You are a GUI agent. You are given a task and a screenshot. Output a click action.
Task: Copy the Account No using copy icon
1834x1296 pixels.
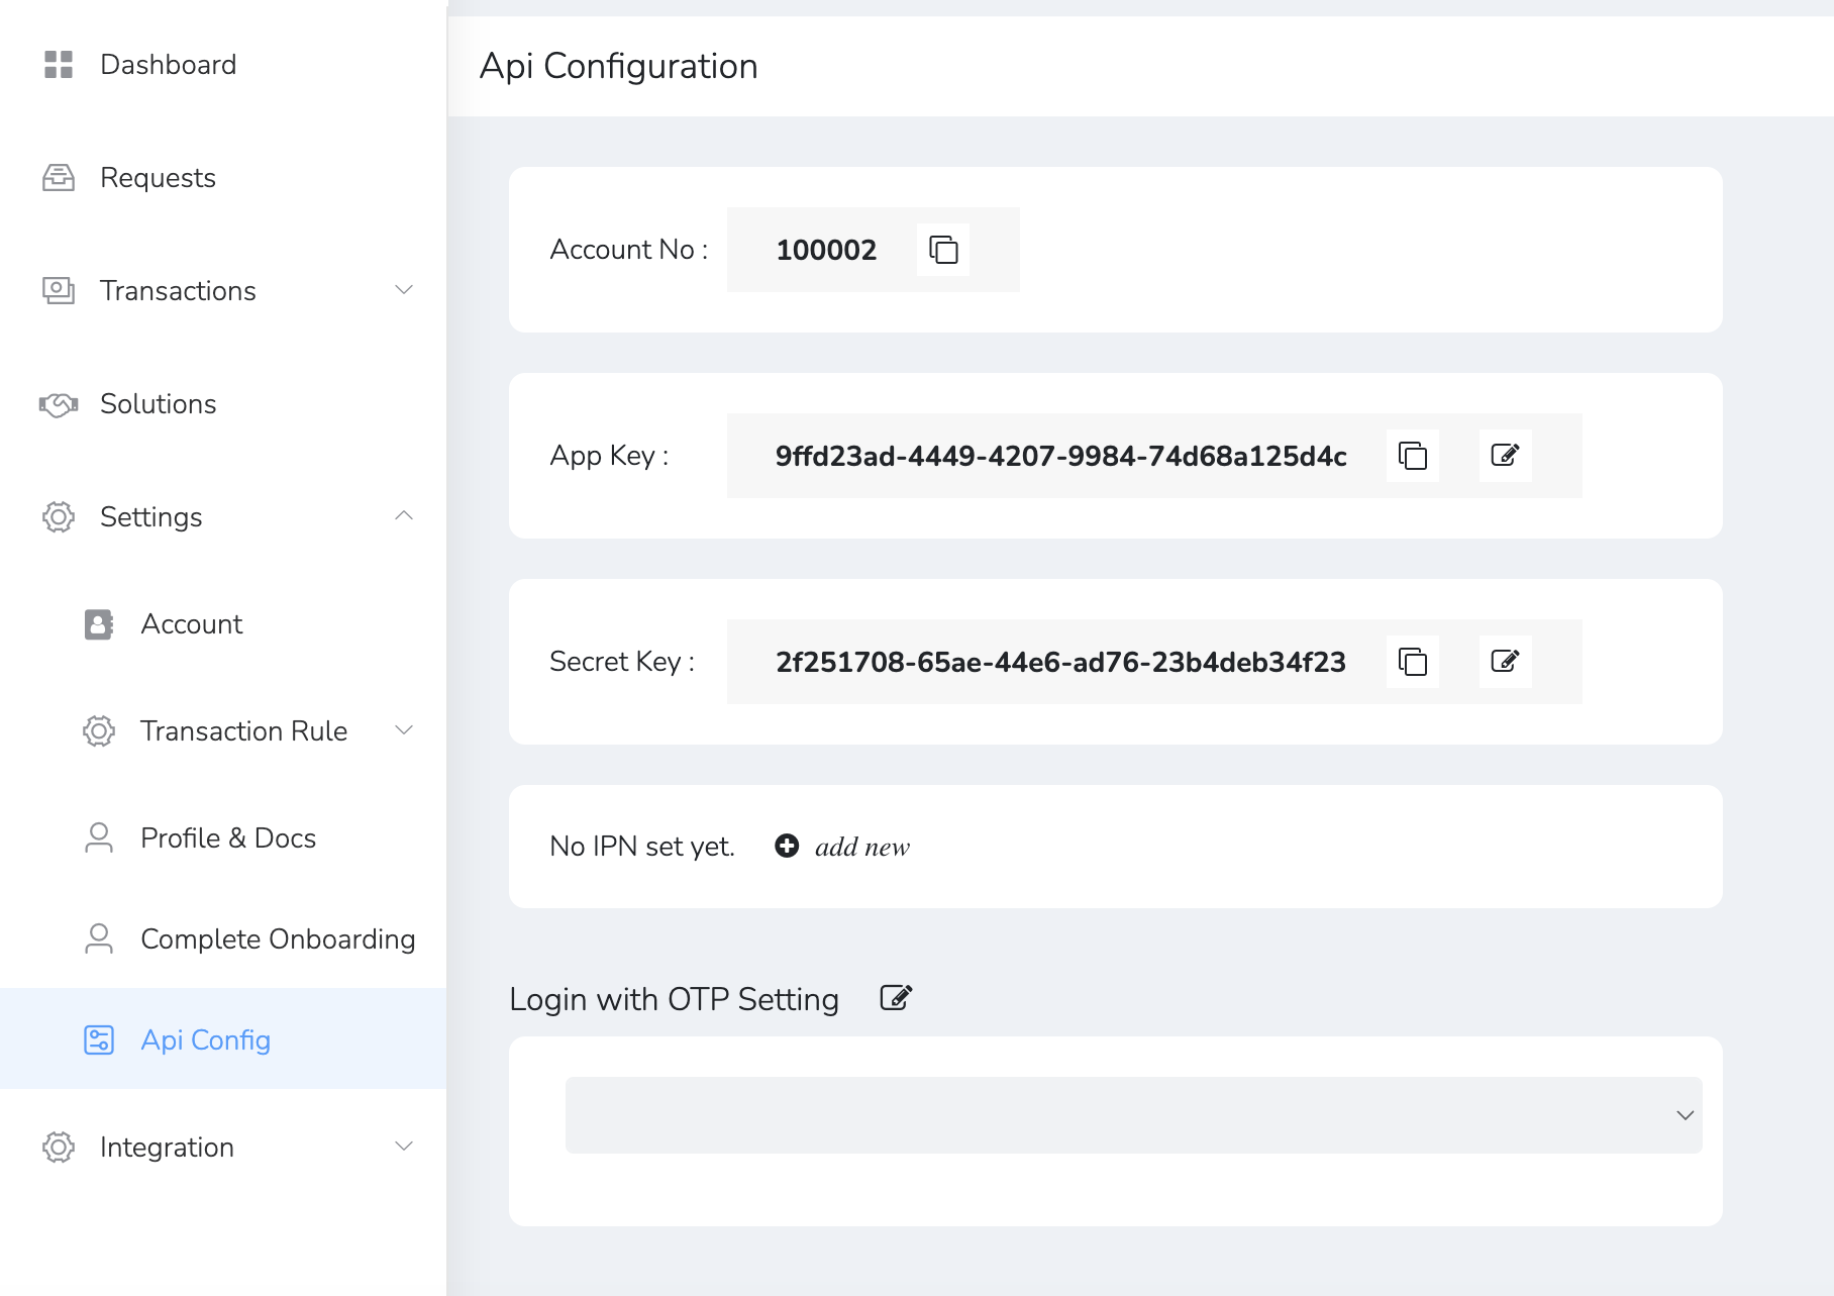coord(941,250)
